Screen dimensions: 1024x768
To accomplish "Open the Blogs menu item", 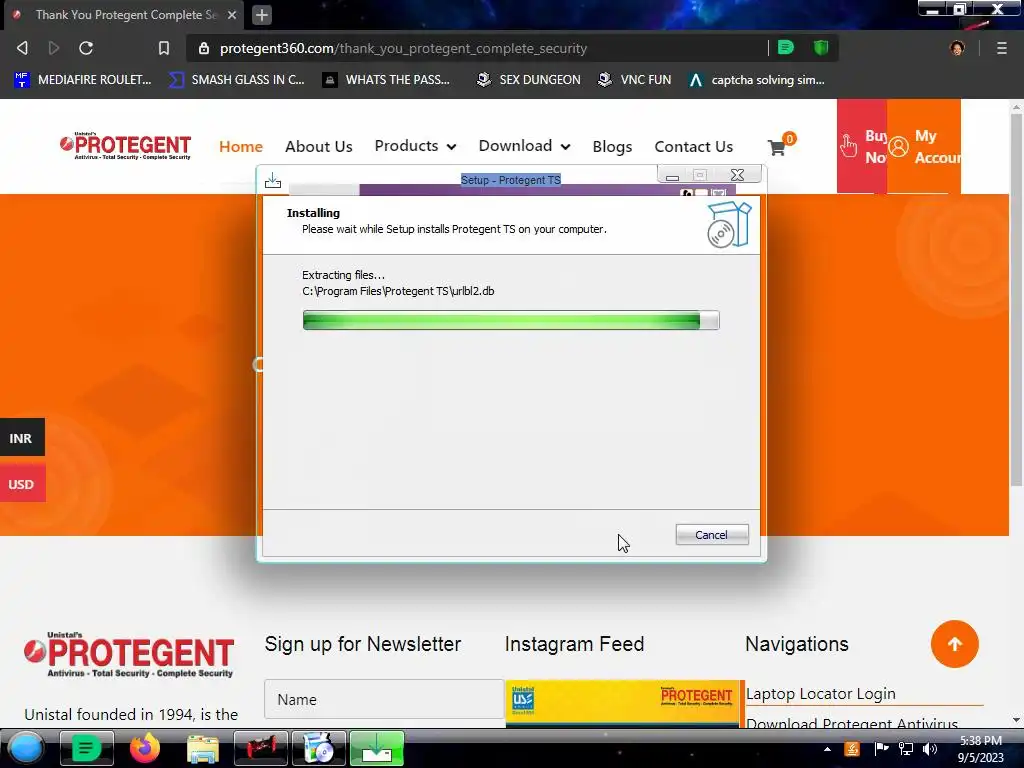I will coord(612,146).
